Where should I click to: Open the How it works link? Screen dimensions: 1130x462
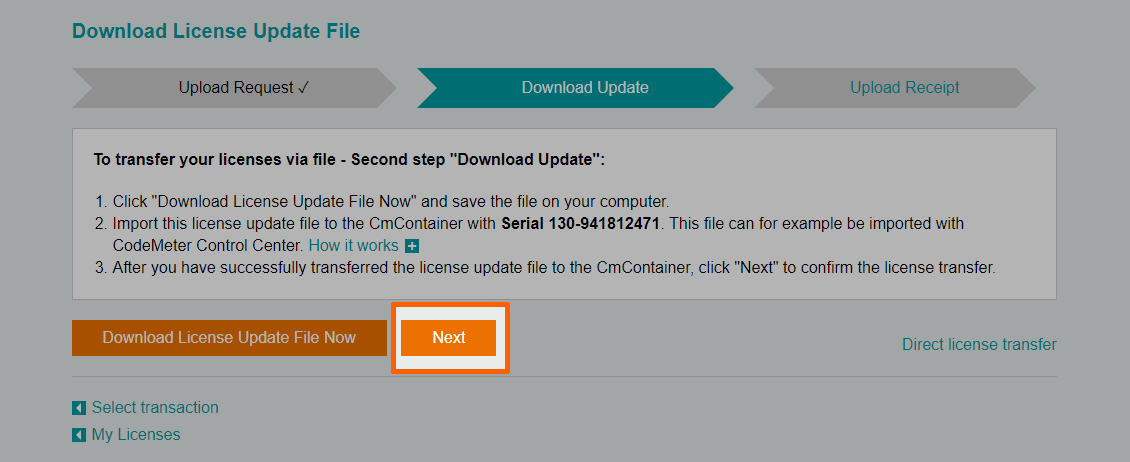pos(353,245)
